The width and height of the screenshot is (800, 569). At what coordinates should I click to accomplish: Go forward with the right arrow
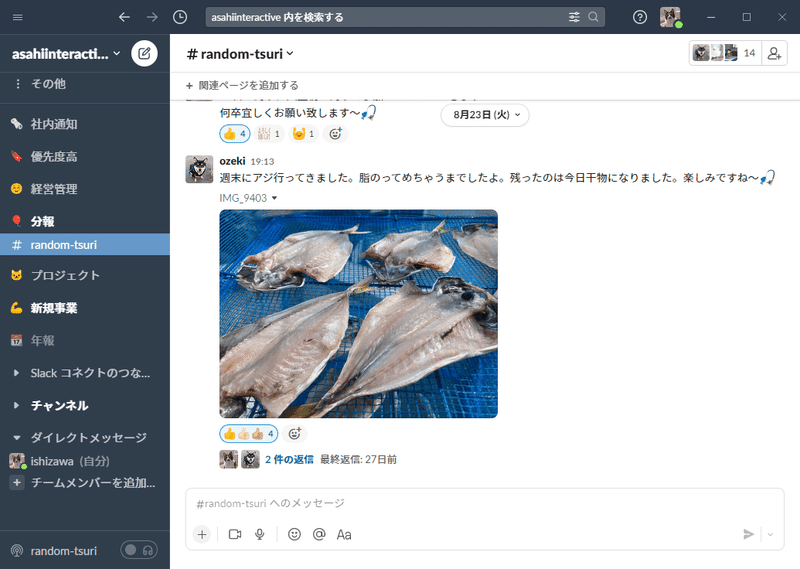152,17
